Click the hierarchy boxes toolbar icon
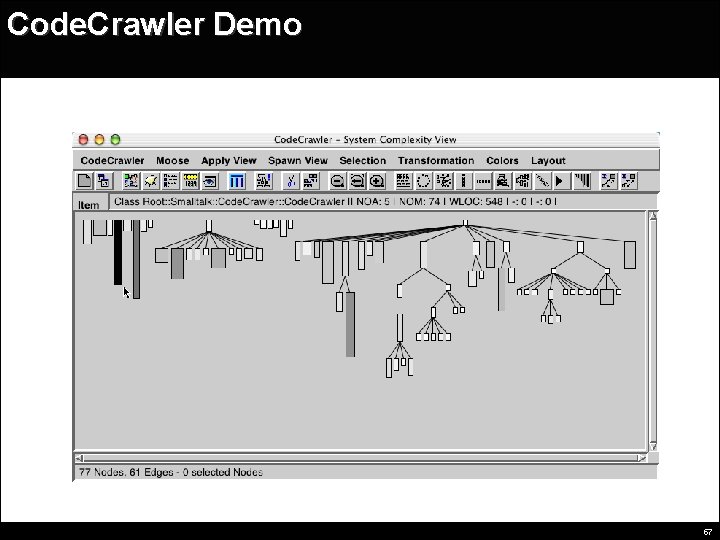 (x=104, y=181)
